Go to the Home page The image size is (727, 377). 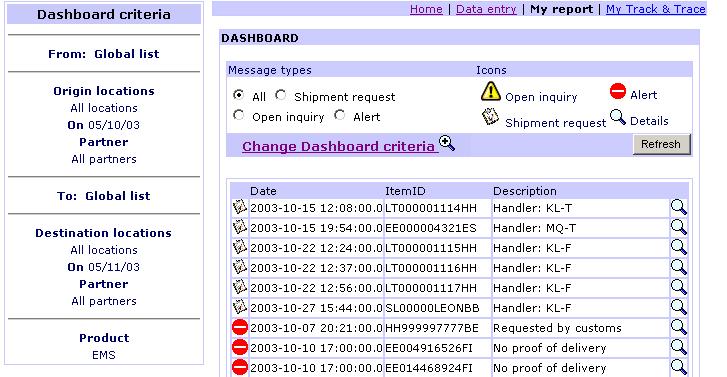426,9
